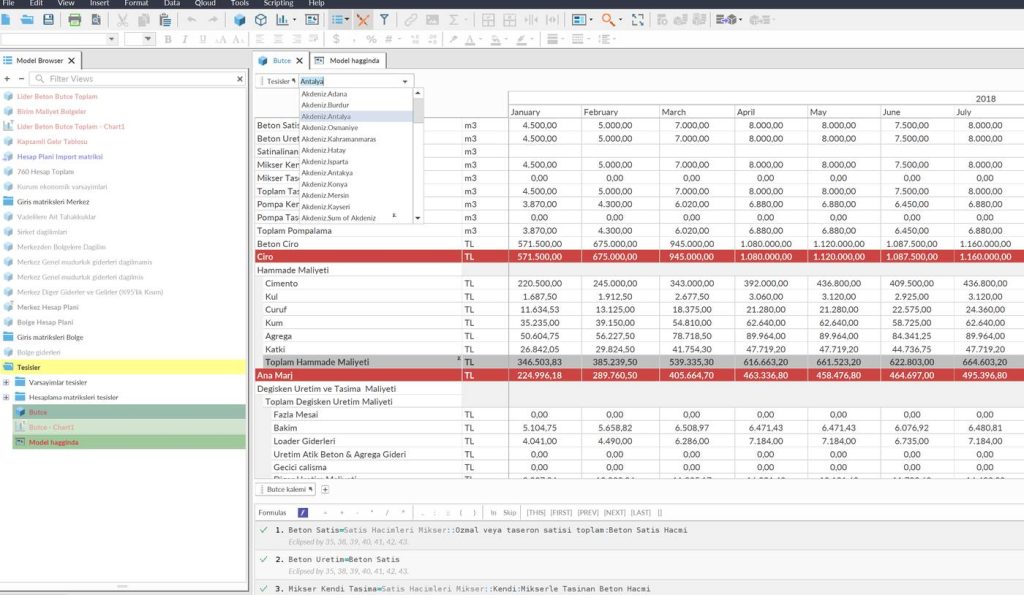Click the Save icon in the toolbar
The height and width of the screenshot is (595, 1024).
(x=48, y=20)
